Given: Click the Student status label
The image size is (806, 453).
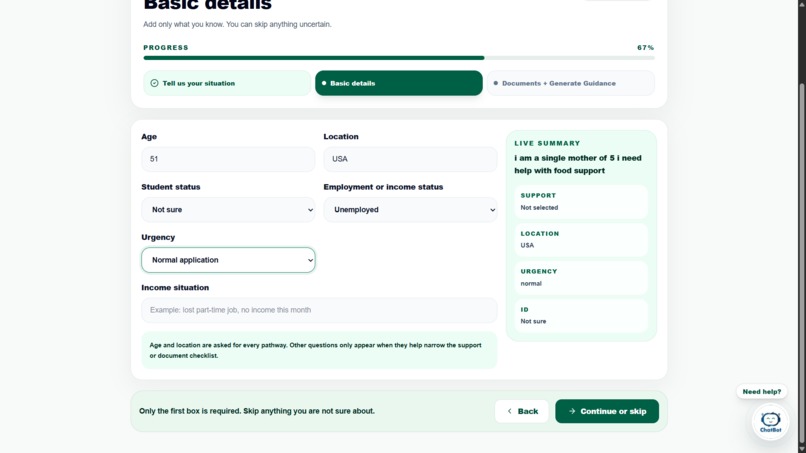Looking at the screenshot, I should [171, 187].
